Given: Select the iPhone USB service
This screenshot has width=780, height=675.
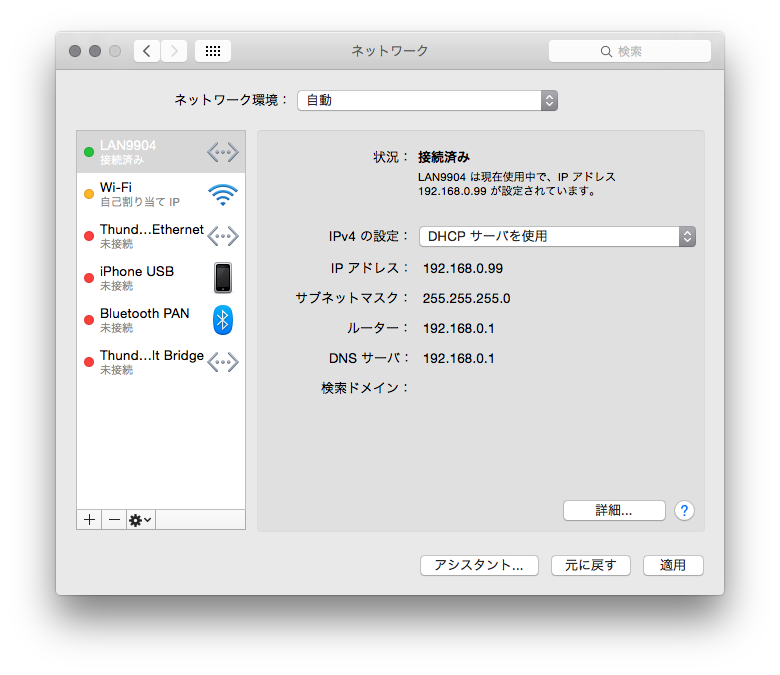Looking at the screenshot, I should coord(161,278).
